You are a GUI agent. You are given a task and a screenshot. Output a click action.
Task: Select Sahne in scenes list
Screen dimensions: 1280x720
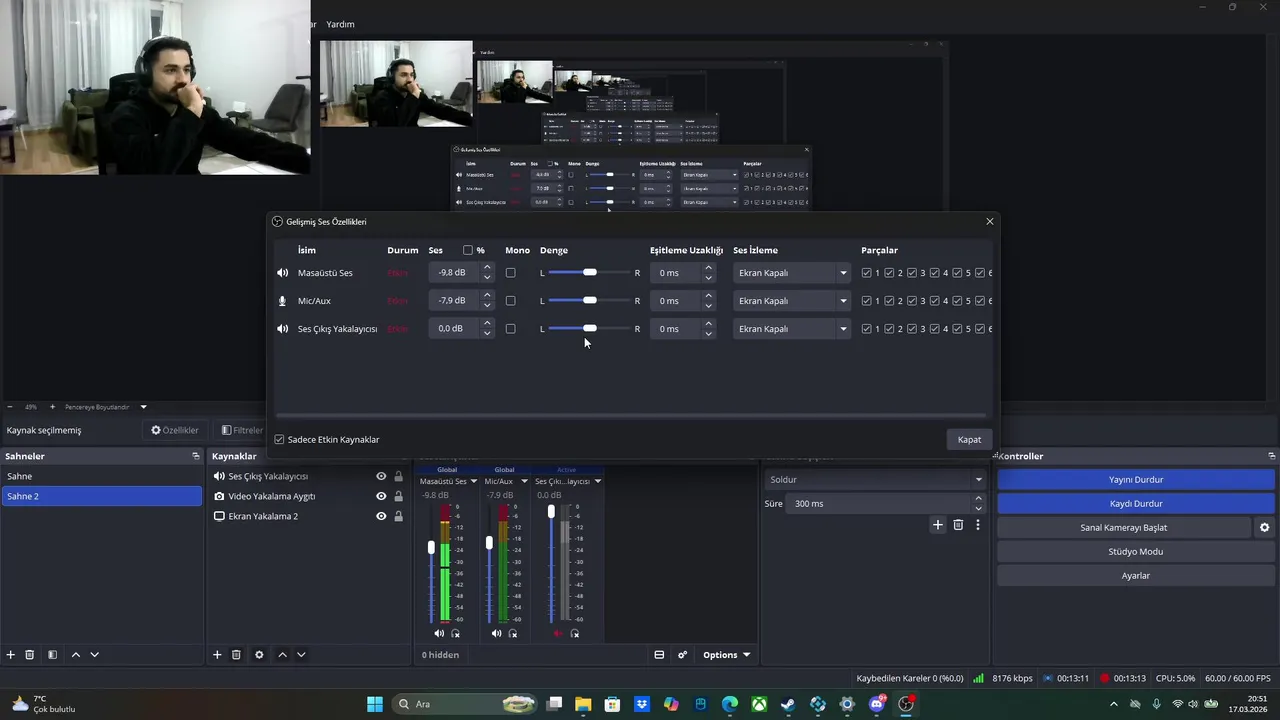(x=101, y=476)
